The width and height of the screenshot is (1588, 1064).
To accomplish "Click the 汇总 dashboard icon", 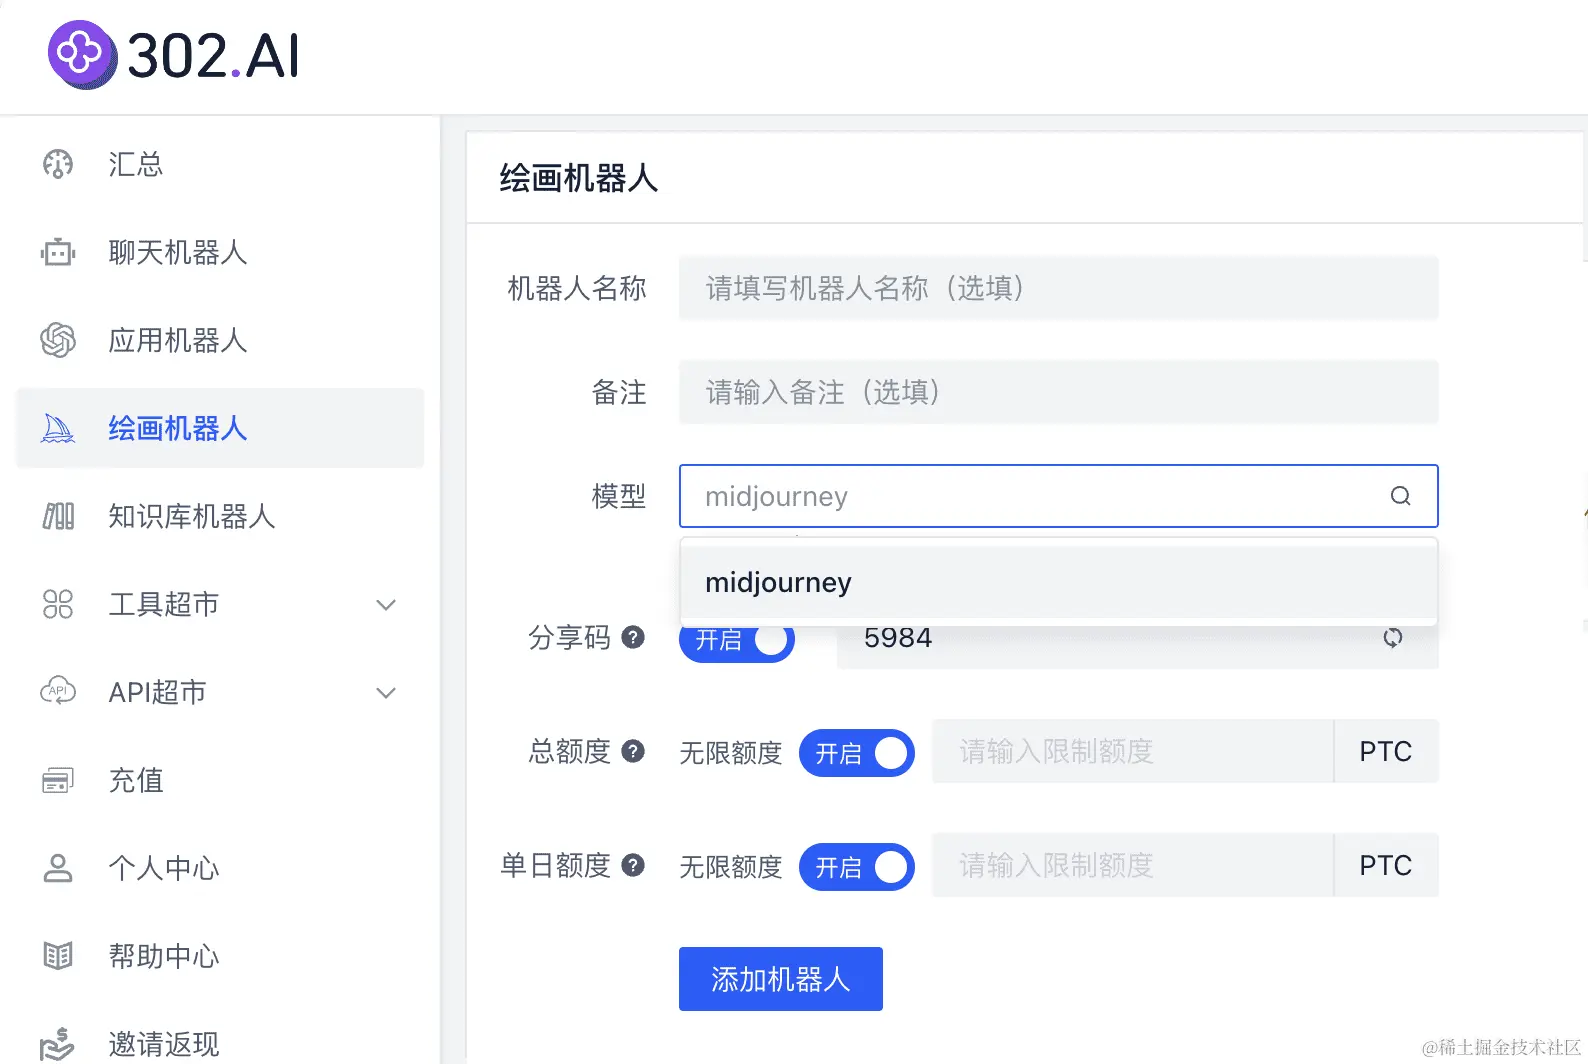I will pos(58,164).
